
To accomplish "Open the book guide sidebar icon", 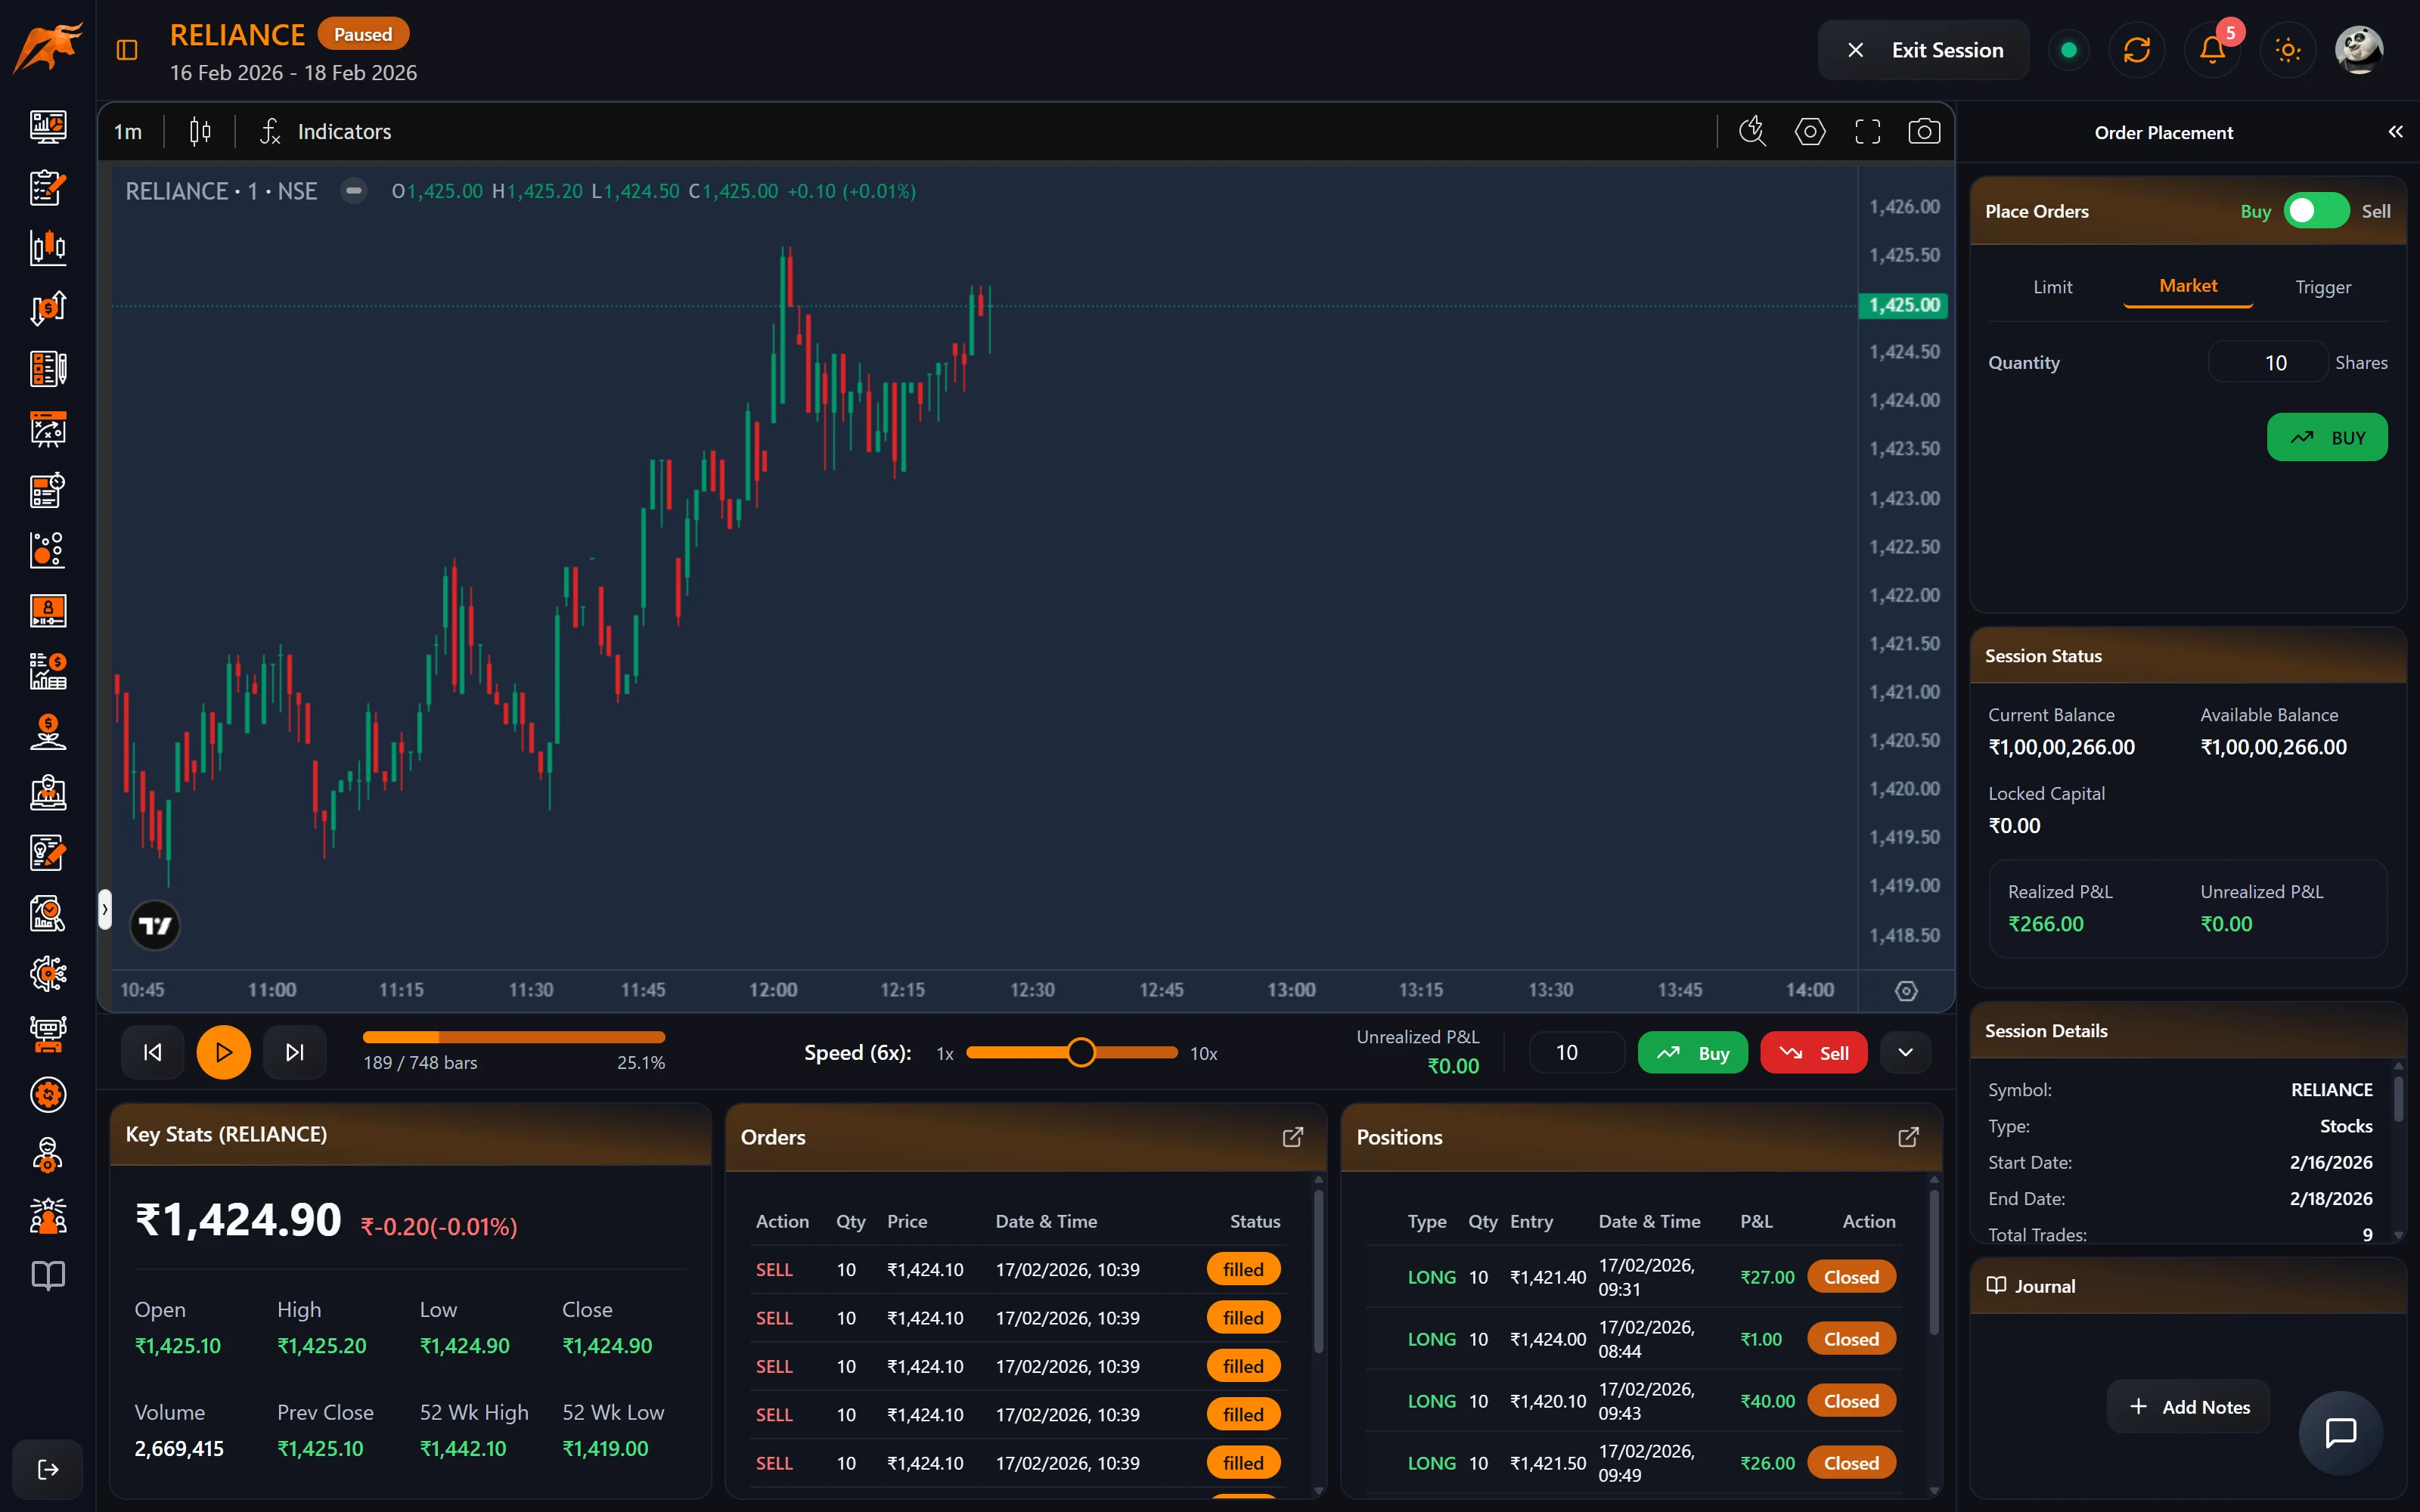I will click(48, 1276).
